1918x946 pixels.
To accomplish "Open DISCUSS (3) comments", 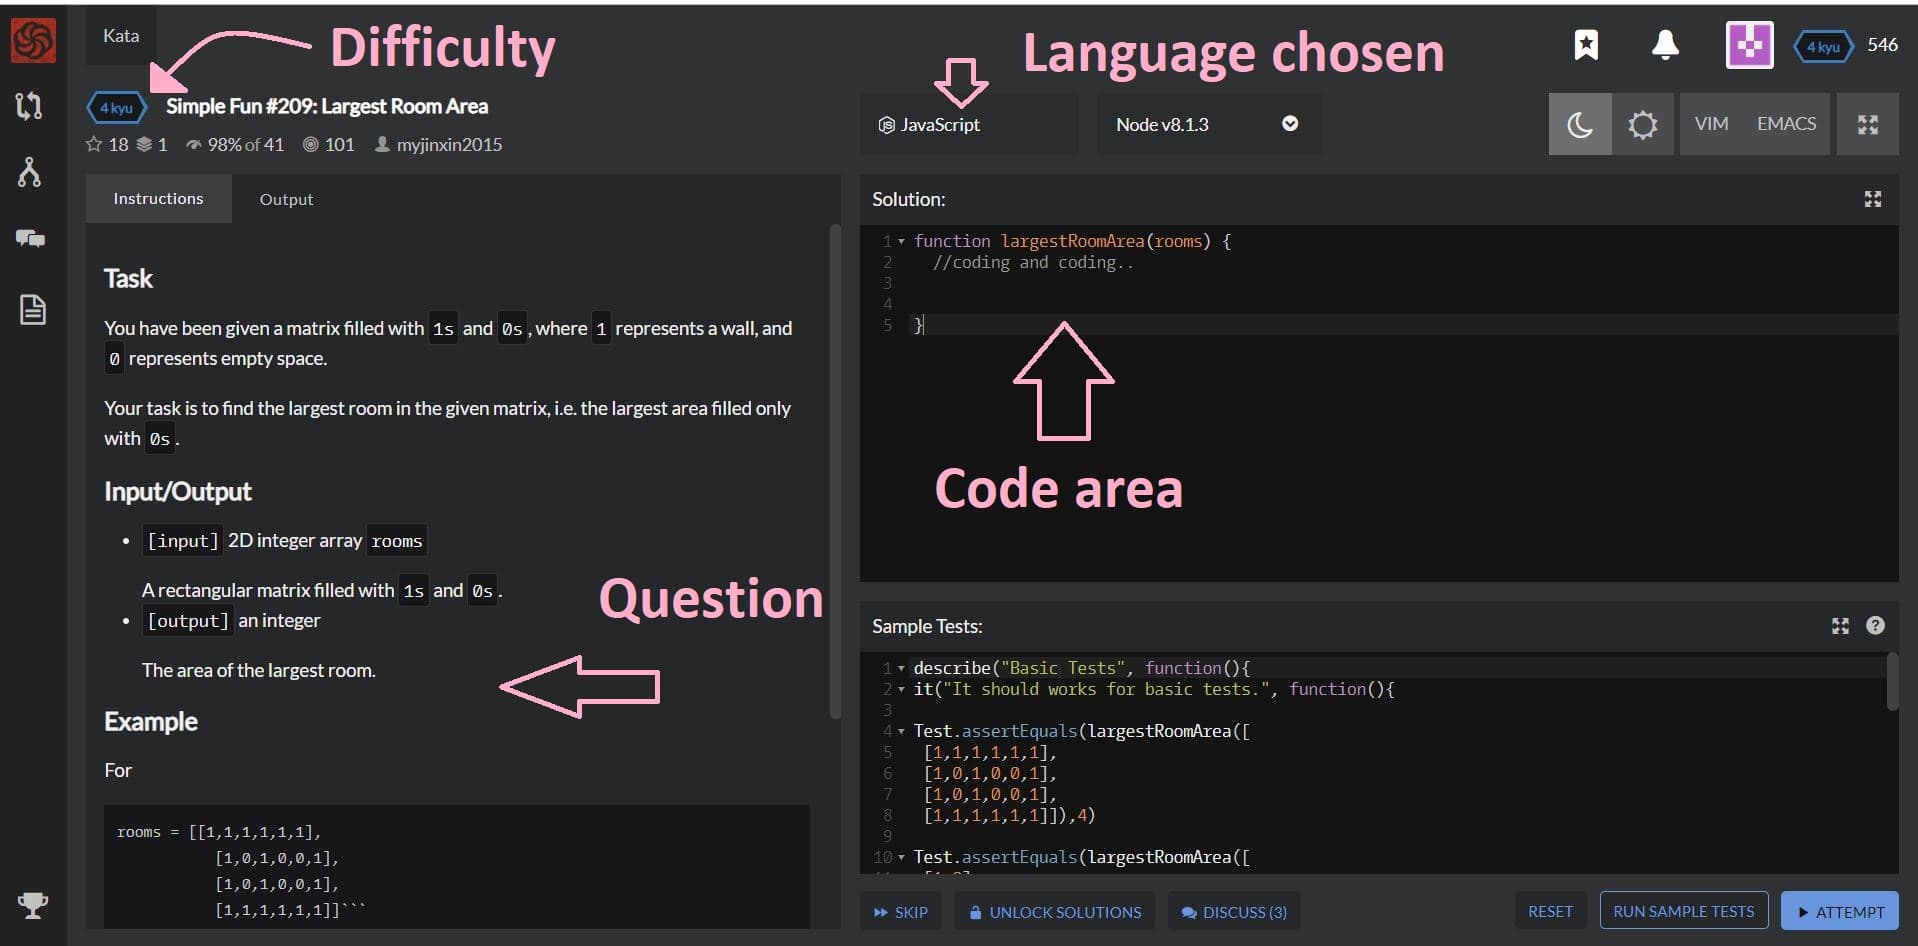I will pyautogui.click(x=1234, y=912).
